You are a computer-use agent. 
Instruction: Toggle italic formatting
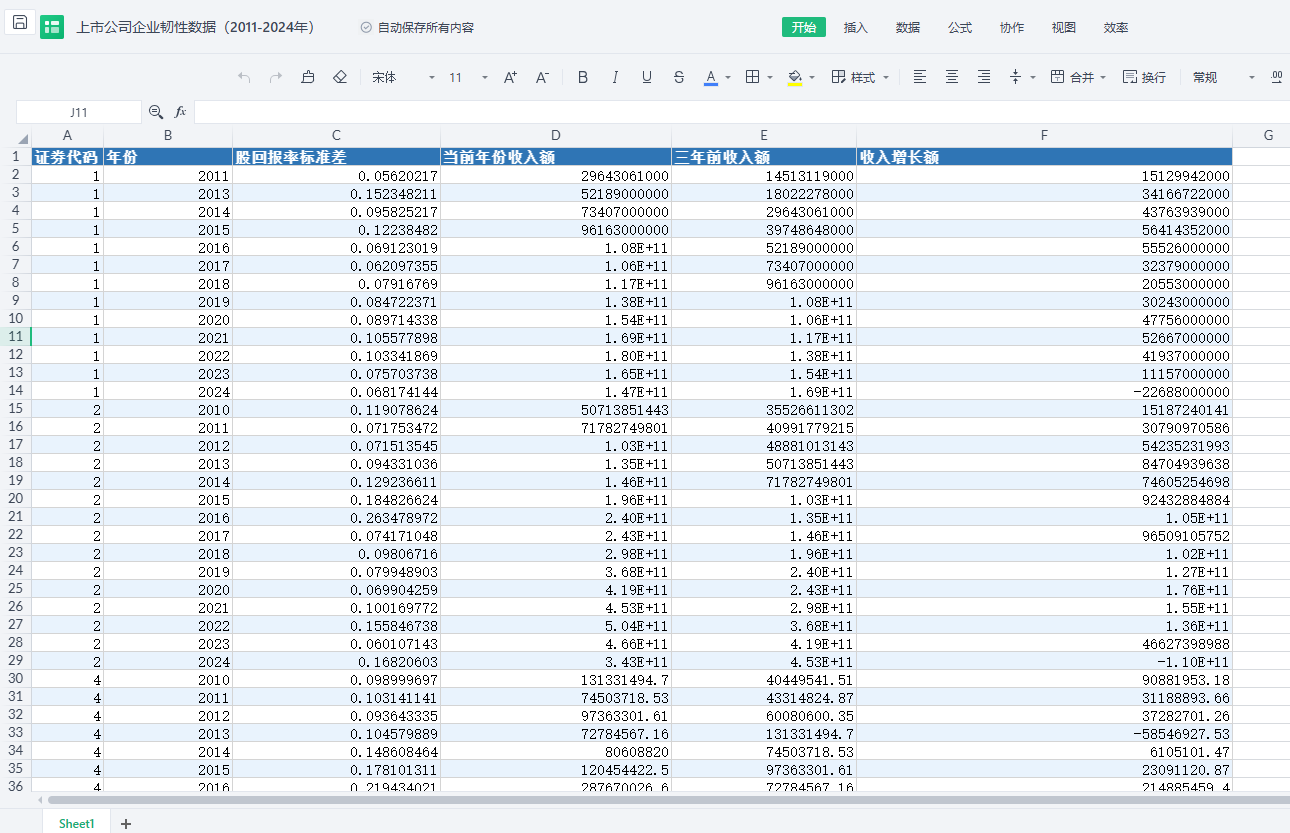point(615,77)
